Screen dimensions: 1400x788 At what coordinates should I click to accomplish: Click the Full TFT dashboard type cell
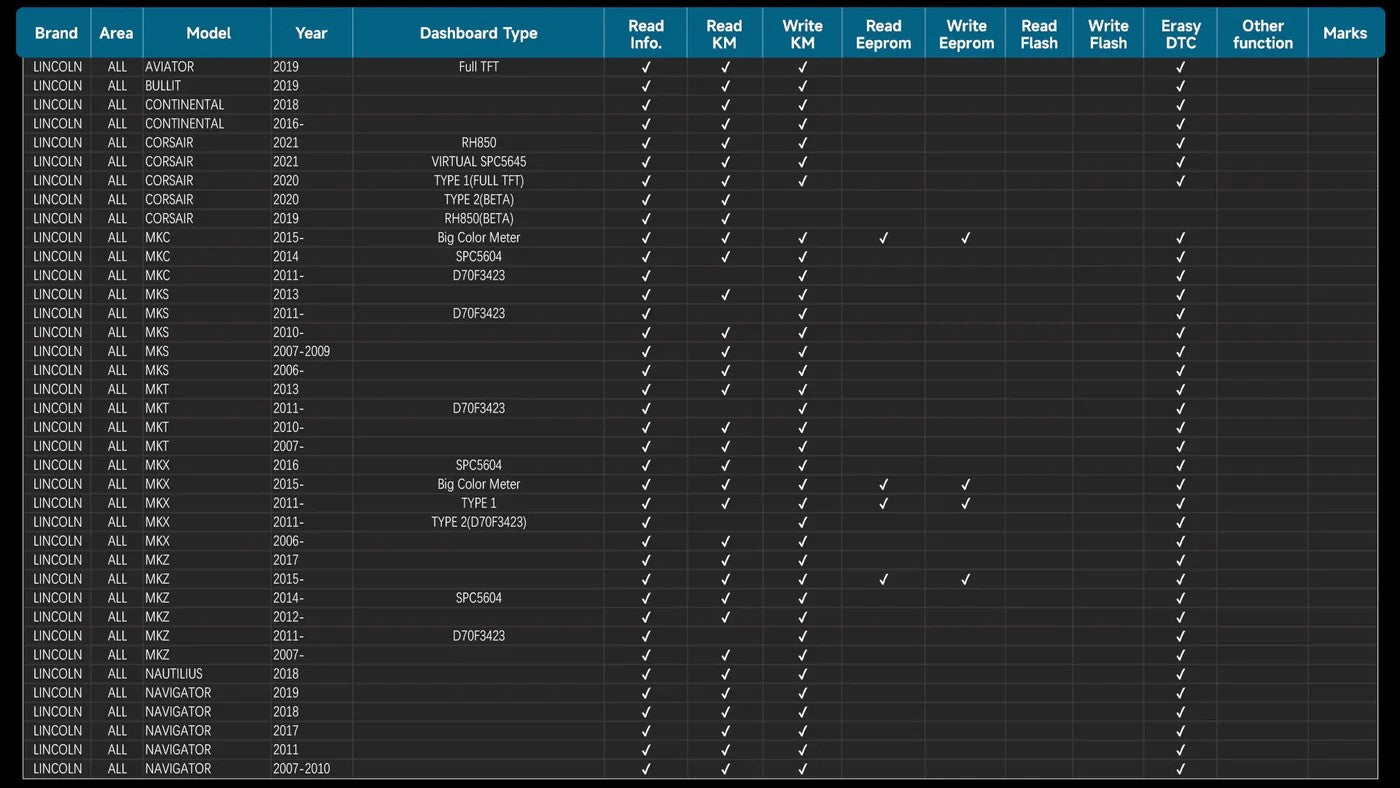(x=478, y=67)
